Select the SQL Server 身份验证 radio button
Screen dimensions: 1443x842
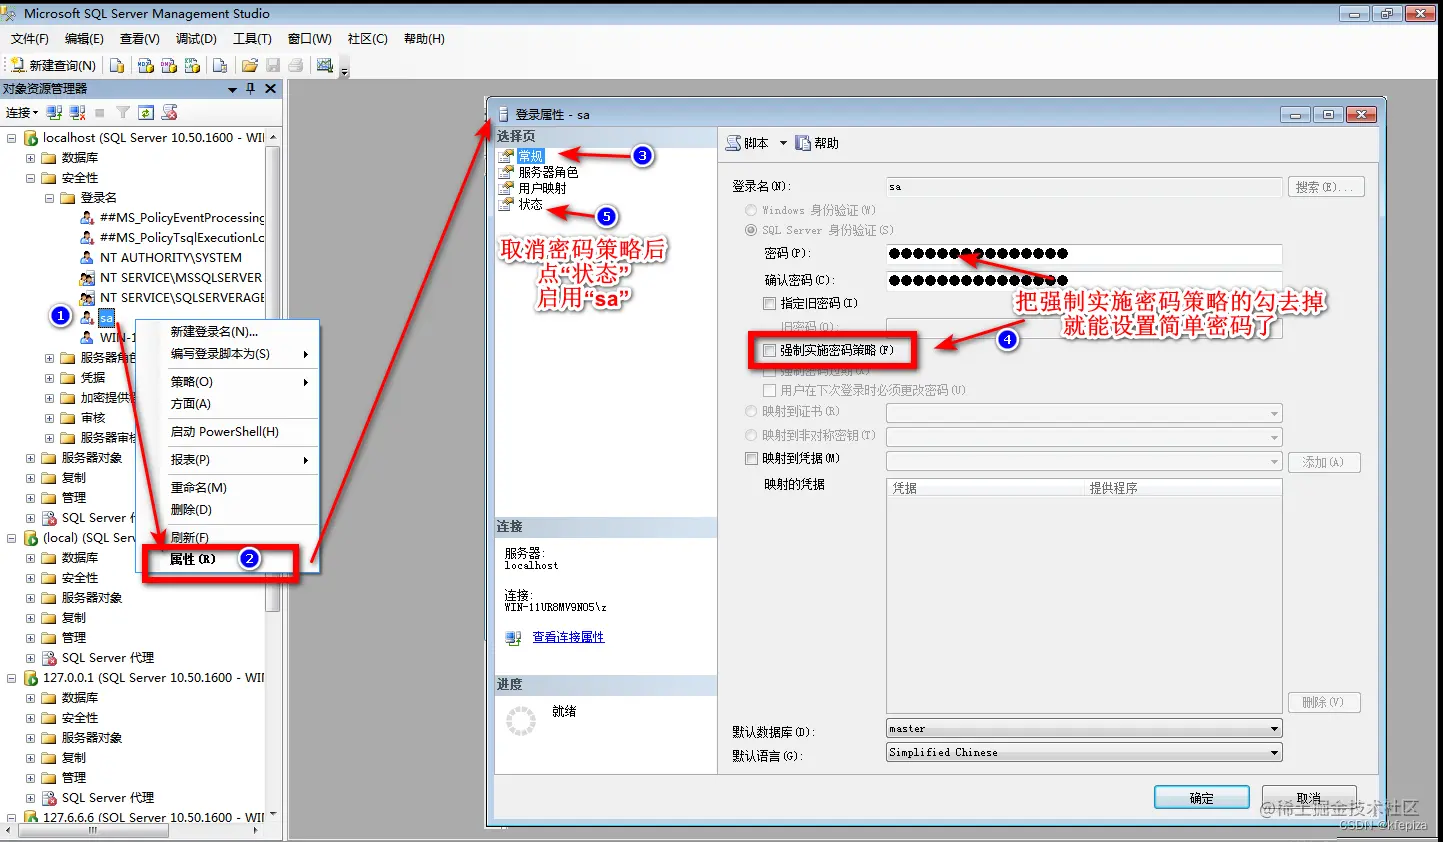[751, 230]
